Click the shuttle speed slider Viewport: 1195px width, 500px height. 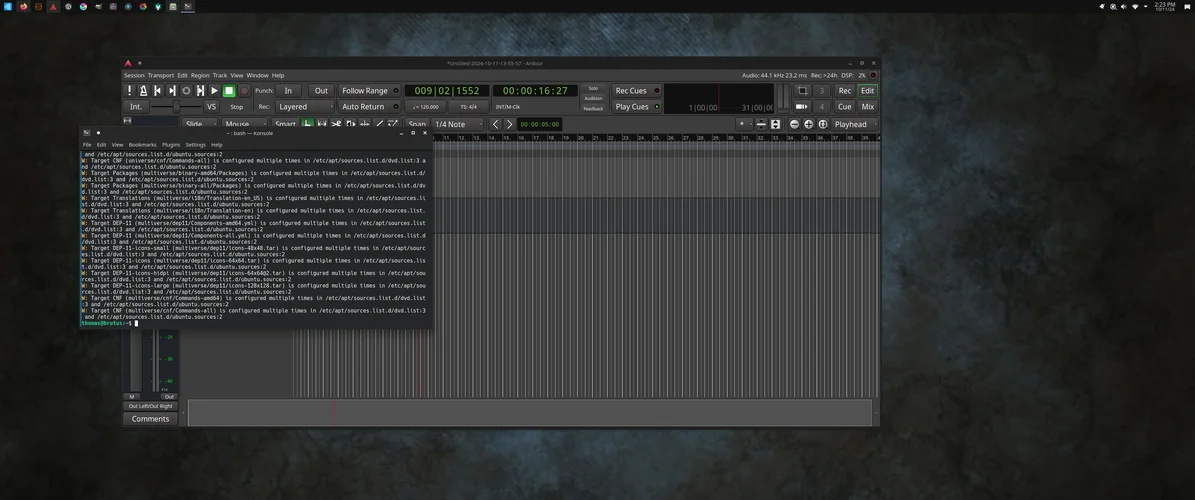click(x=176, y=107)
